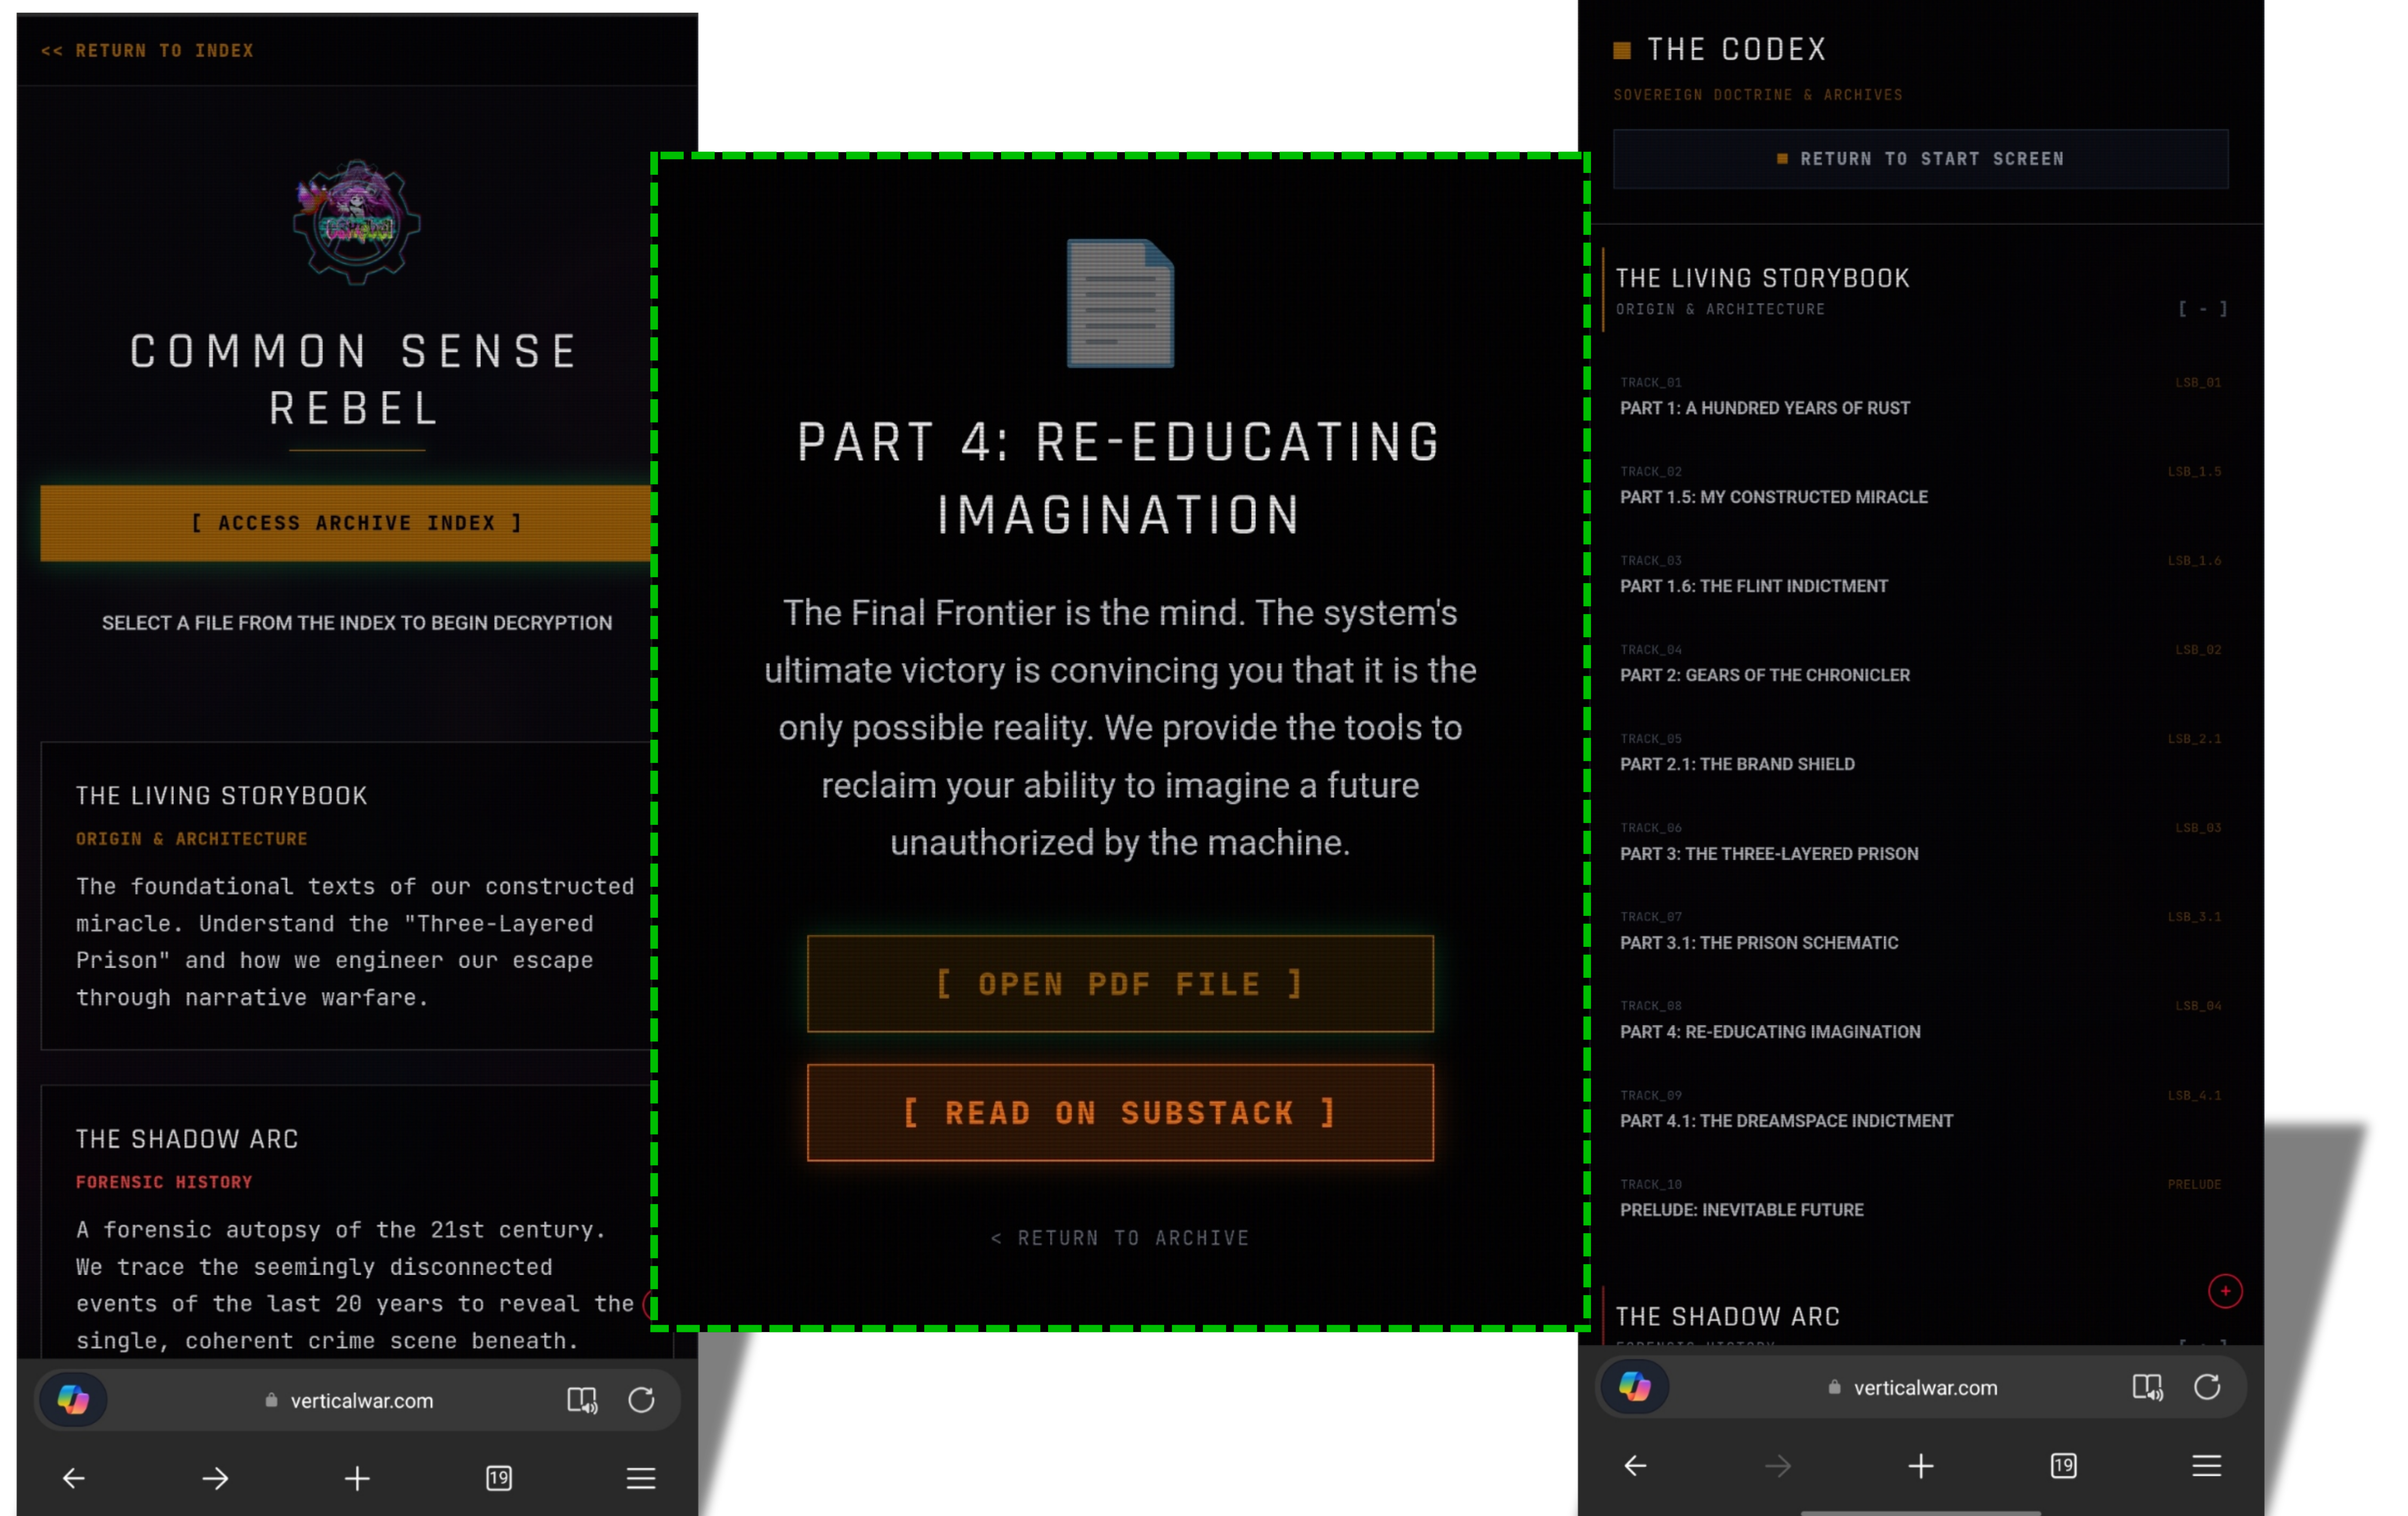Expand The Shadow Arc section in Codex
The height and width of the screenshot is (1516, 2408).
tap(1728, 1316)
